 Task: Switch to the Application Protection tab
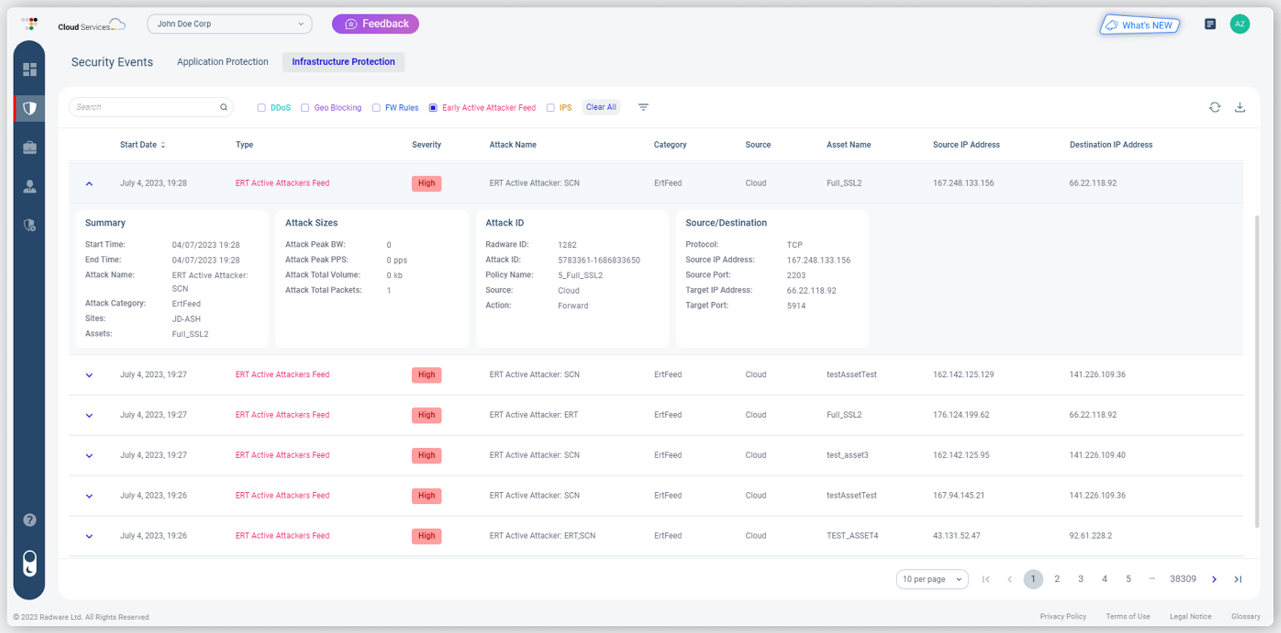pos(222,61)
